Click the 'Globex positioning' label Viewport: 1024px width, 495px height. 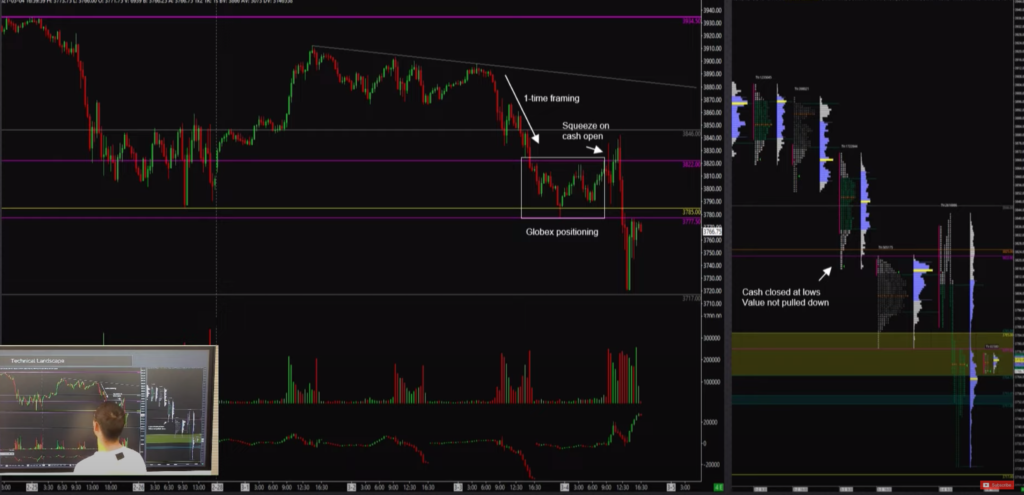click(x=561, y=231)
